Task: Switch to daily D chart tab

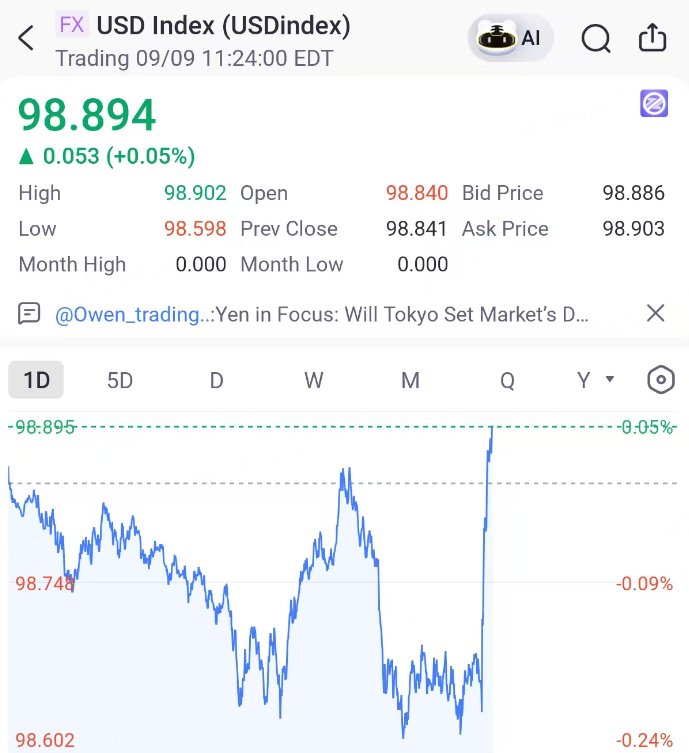Action: 217,380
